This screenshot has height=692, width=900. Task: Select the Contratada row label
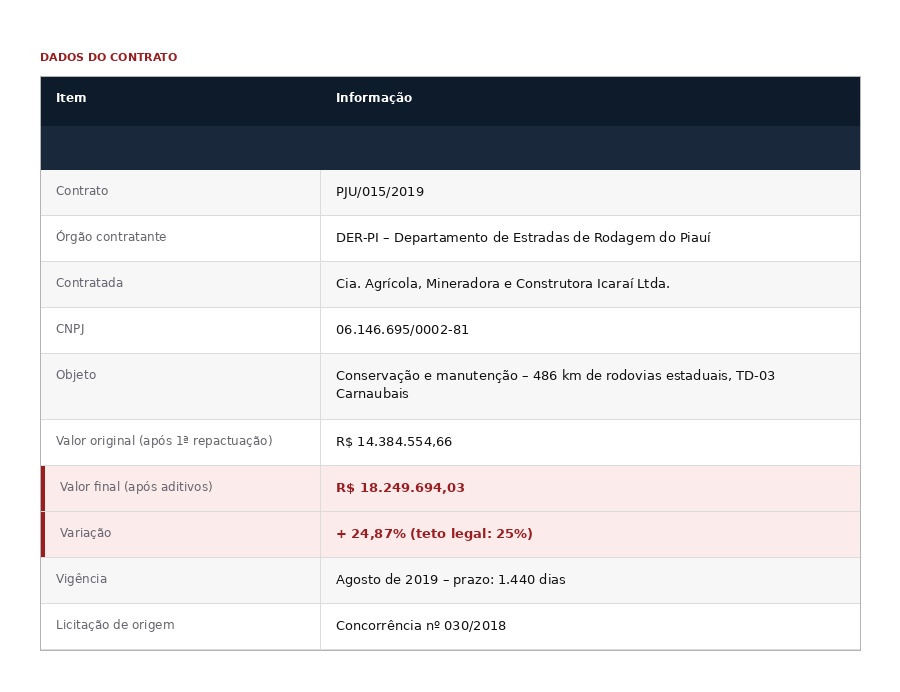click(89, 283)
